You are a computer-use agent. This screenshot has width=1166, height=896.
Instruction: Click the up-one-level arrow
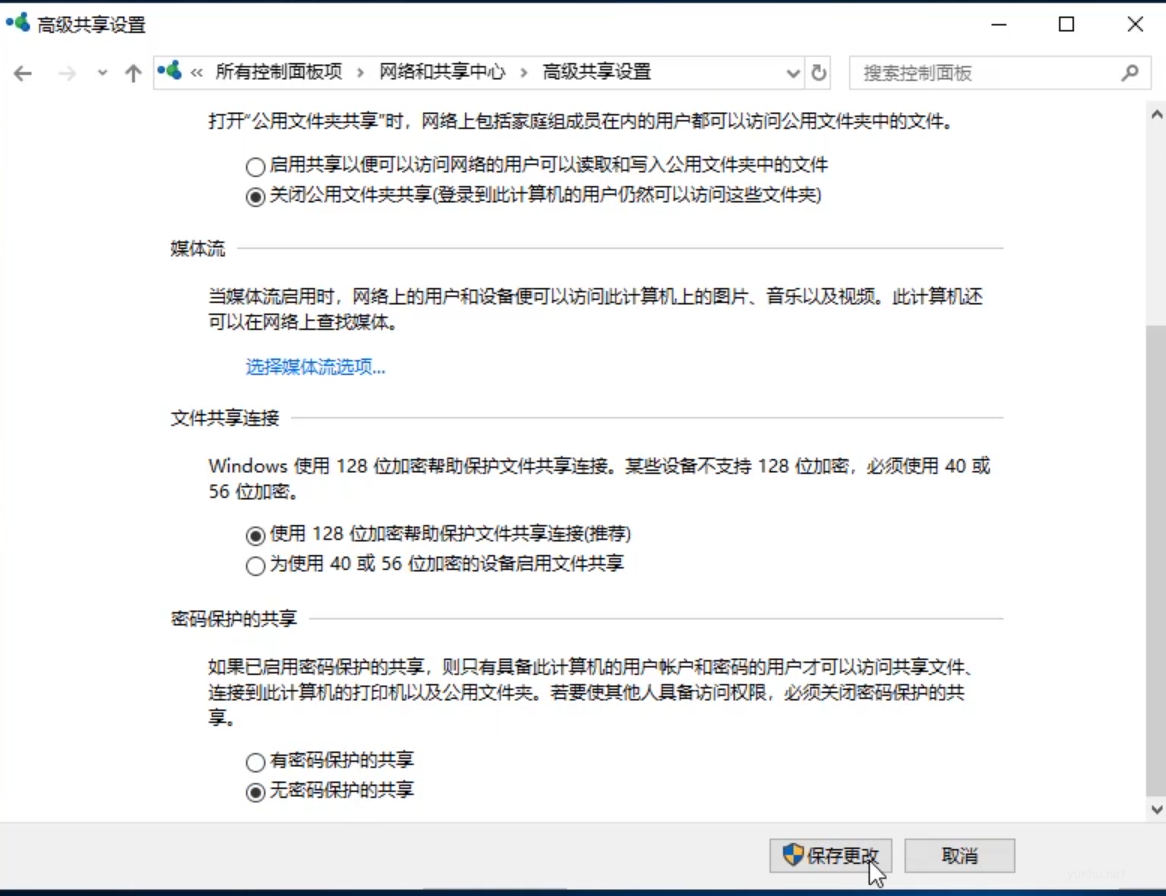point(135,72)
